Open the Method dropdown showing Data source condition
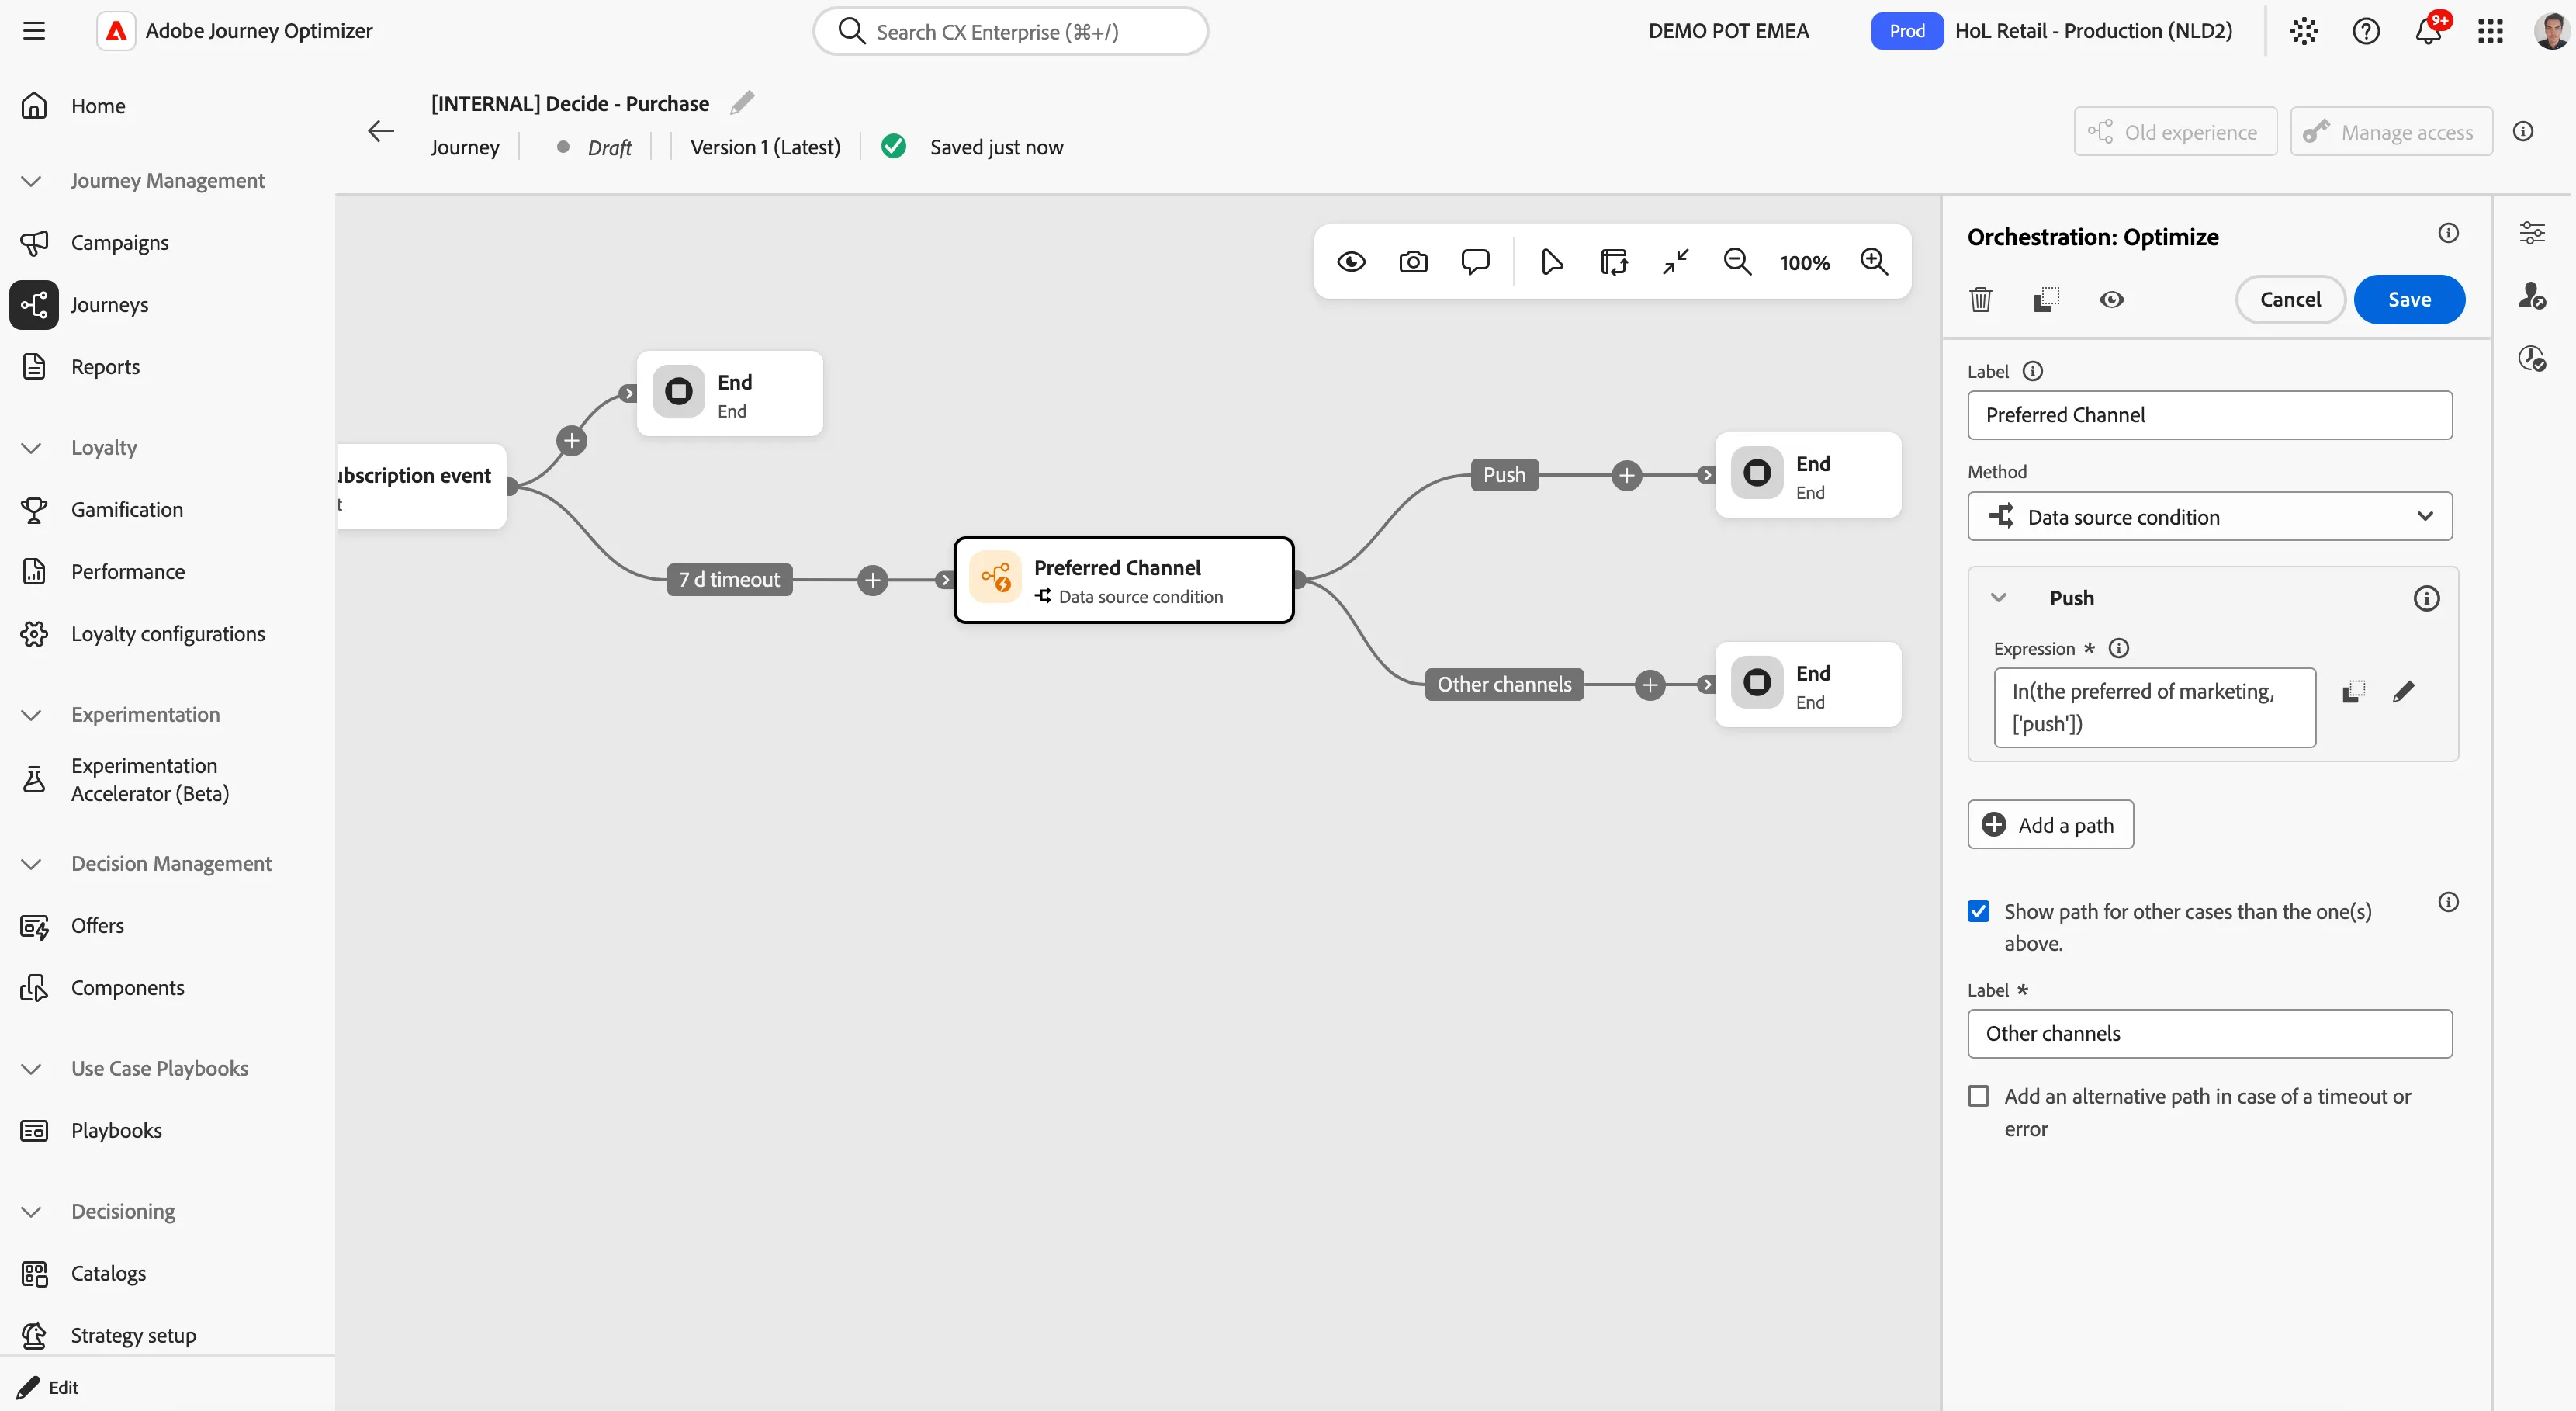Image resolution: width=2576 pixels, height=1411 pixels. pyautogui.click(x=2209, y=517)
